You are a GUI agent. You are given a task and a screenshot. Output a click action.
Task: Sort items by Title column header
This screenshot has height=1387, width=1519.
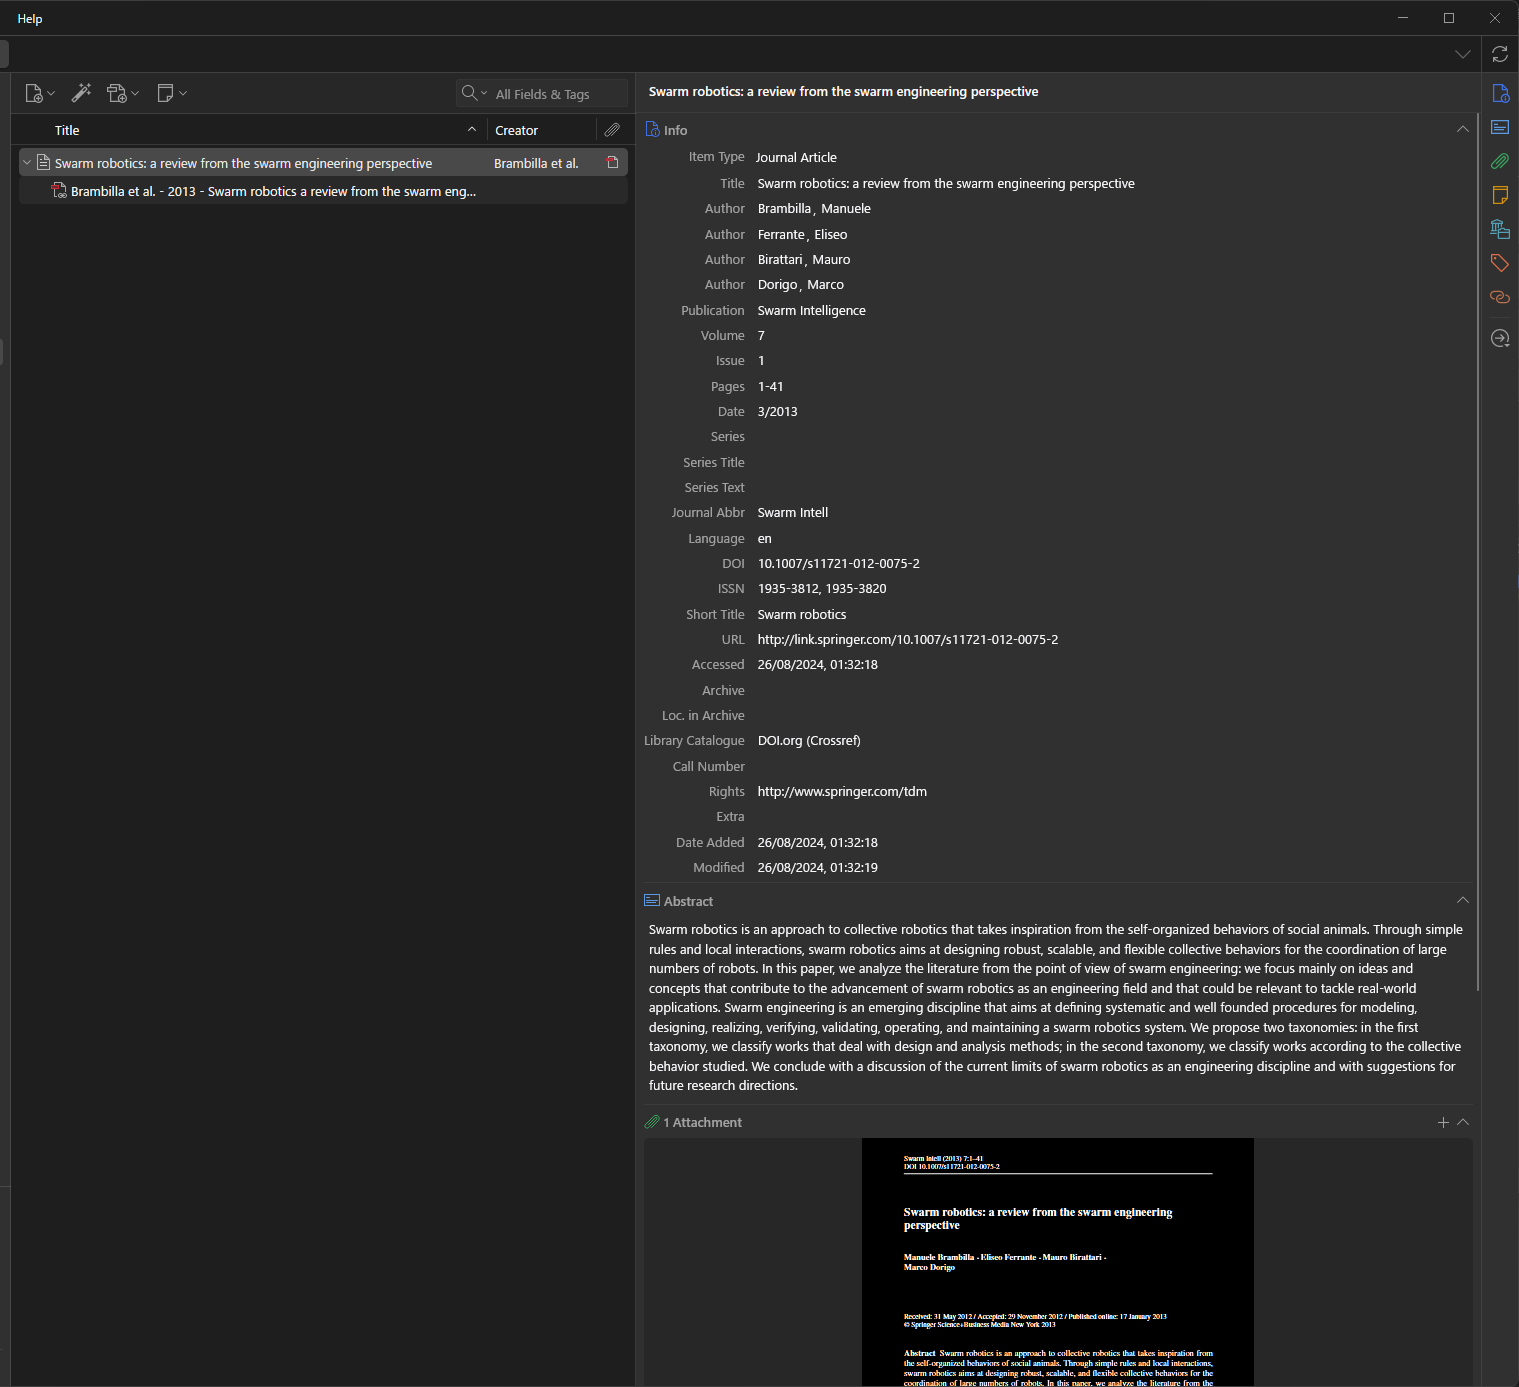pyautogui.click(x=250, y=130)
